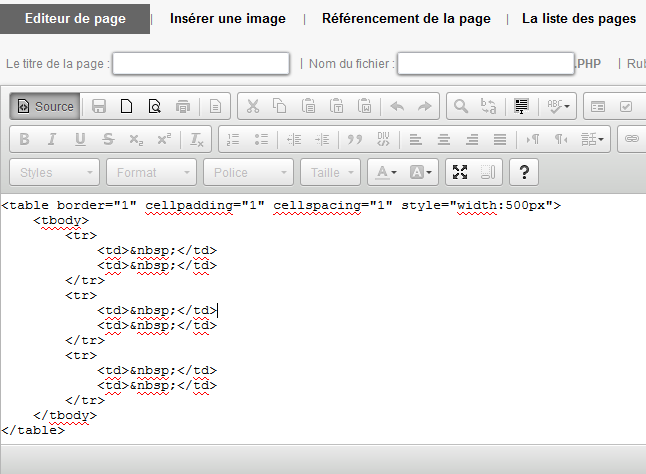The image size is (646, 474).
Task: Open the Taille size dropdown
Action: click(333, 172)
